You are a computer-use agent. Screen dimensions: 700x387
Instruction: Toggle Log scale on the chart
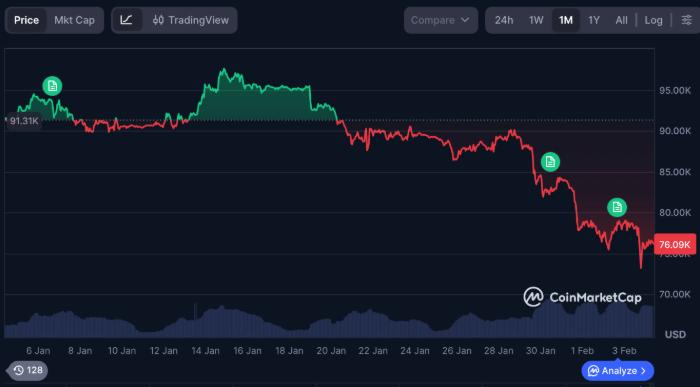(653, 20)
